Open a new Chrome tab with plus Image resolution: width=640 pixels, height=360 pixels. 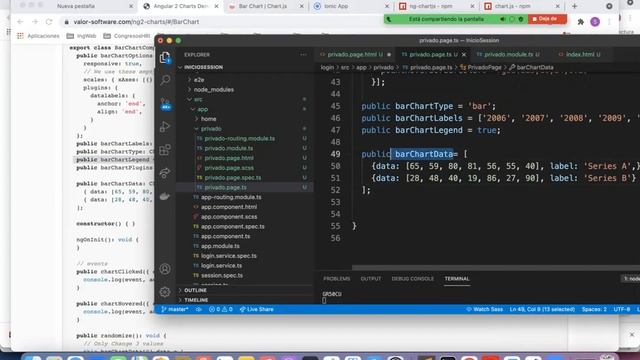(575, 6)
